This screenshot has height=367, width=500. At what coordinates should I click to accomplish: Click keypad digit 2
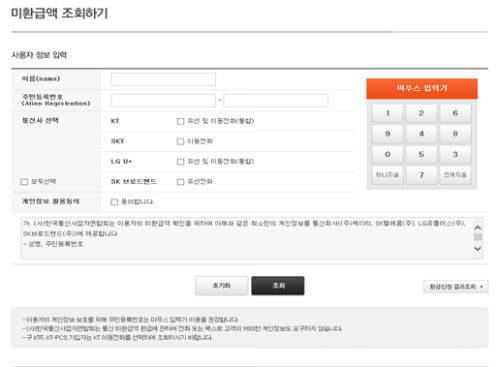tap(421, 113)
